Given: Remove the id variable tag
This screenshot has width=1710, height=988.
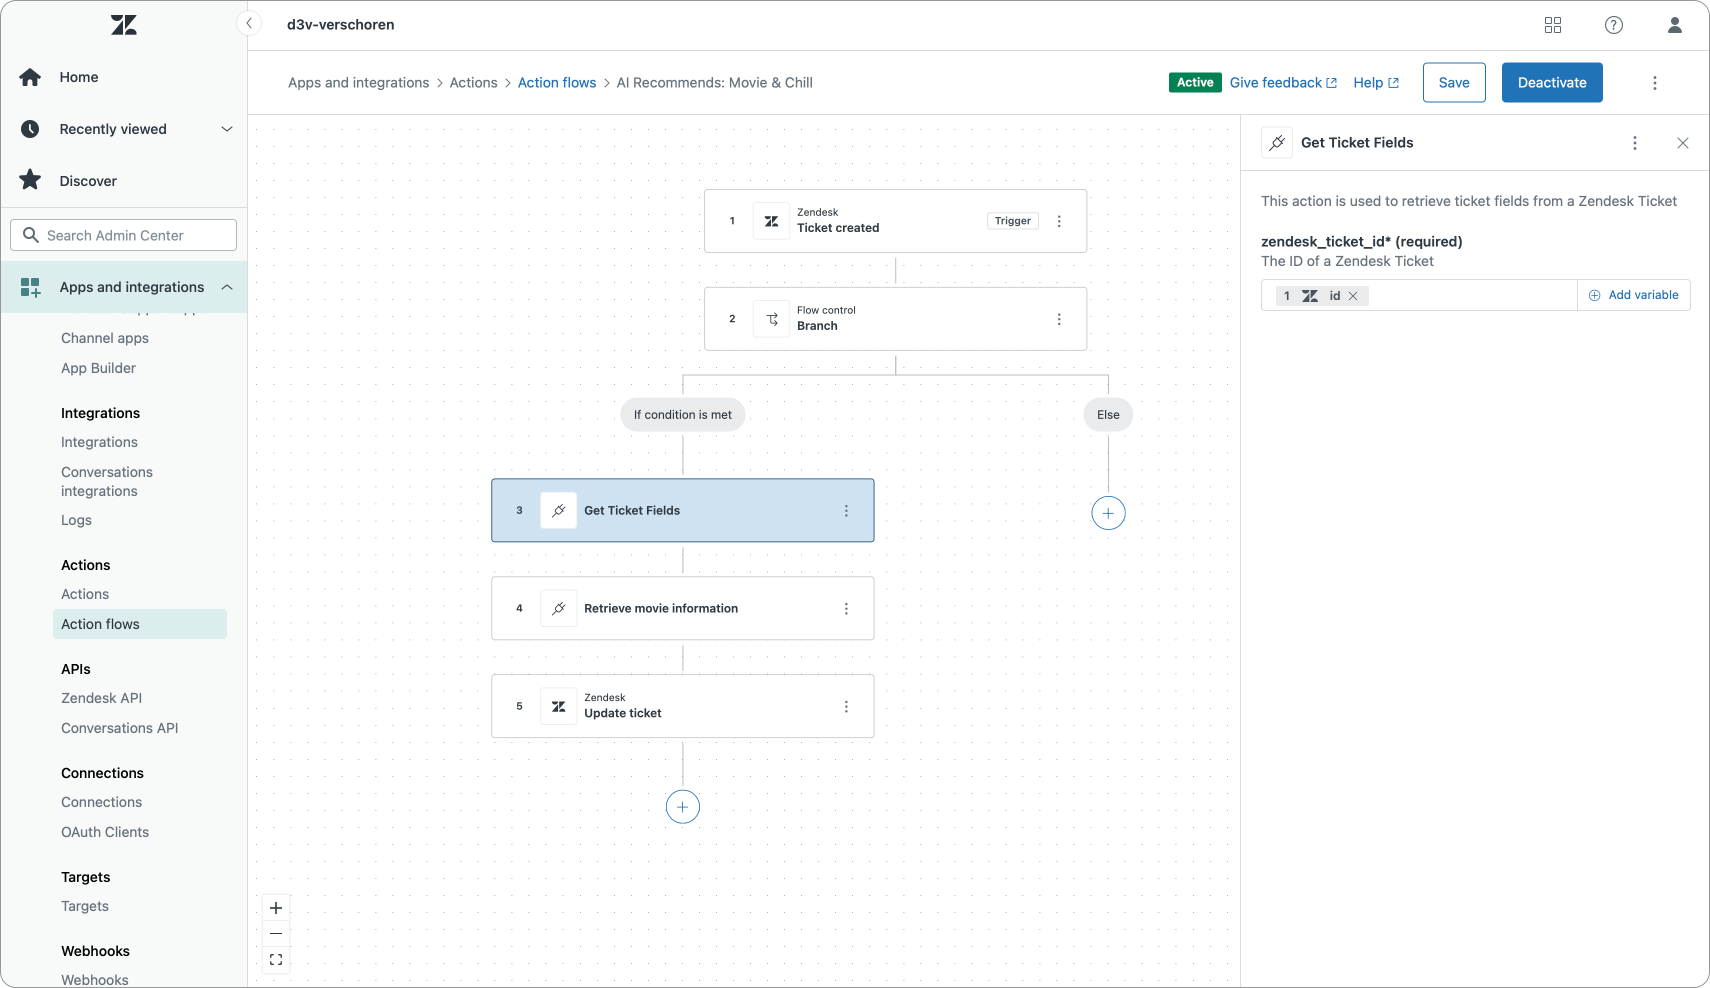Looking at the screenshot, I should [x=1353, y=296].
